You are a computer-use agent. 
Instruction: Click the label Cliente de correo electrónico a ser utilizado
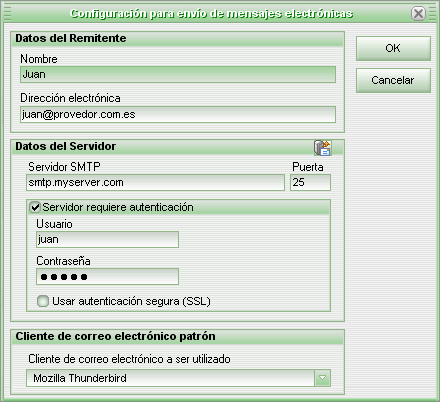point(129,359)
